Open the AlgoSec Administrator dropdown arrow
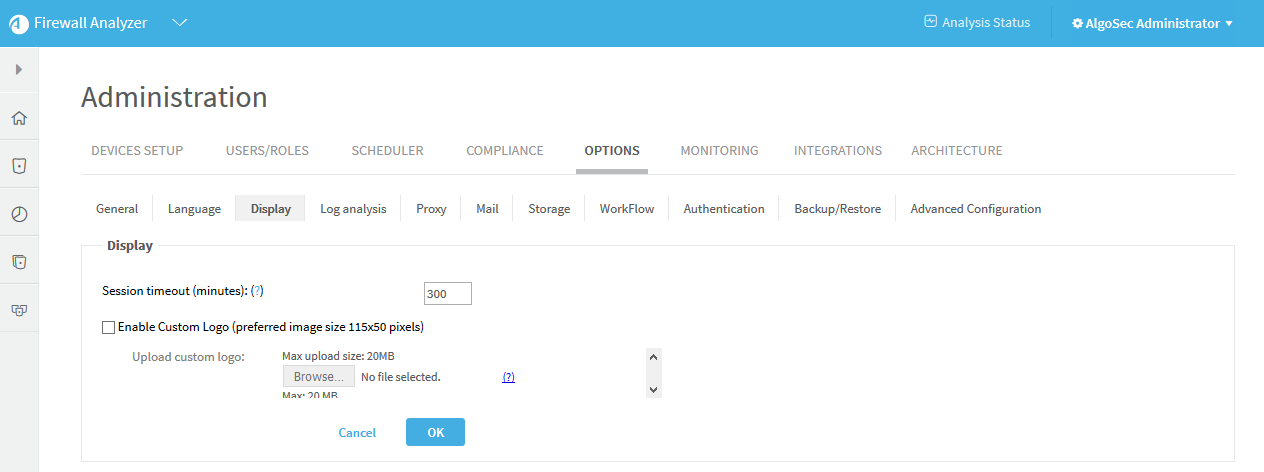The width and height of the screenshot is (1264, 472). point(1229,24)
